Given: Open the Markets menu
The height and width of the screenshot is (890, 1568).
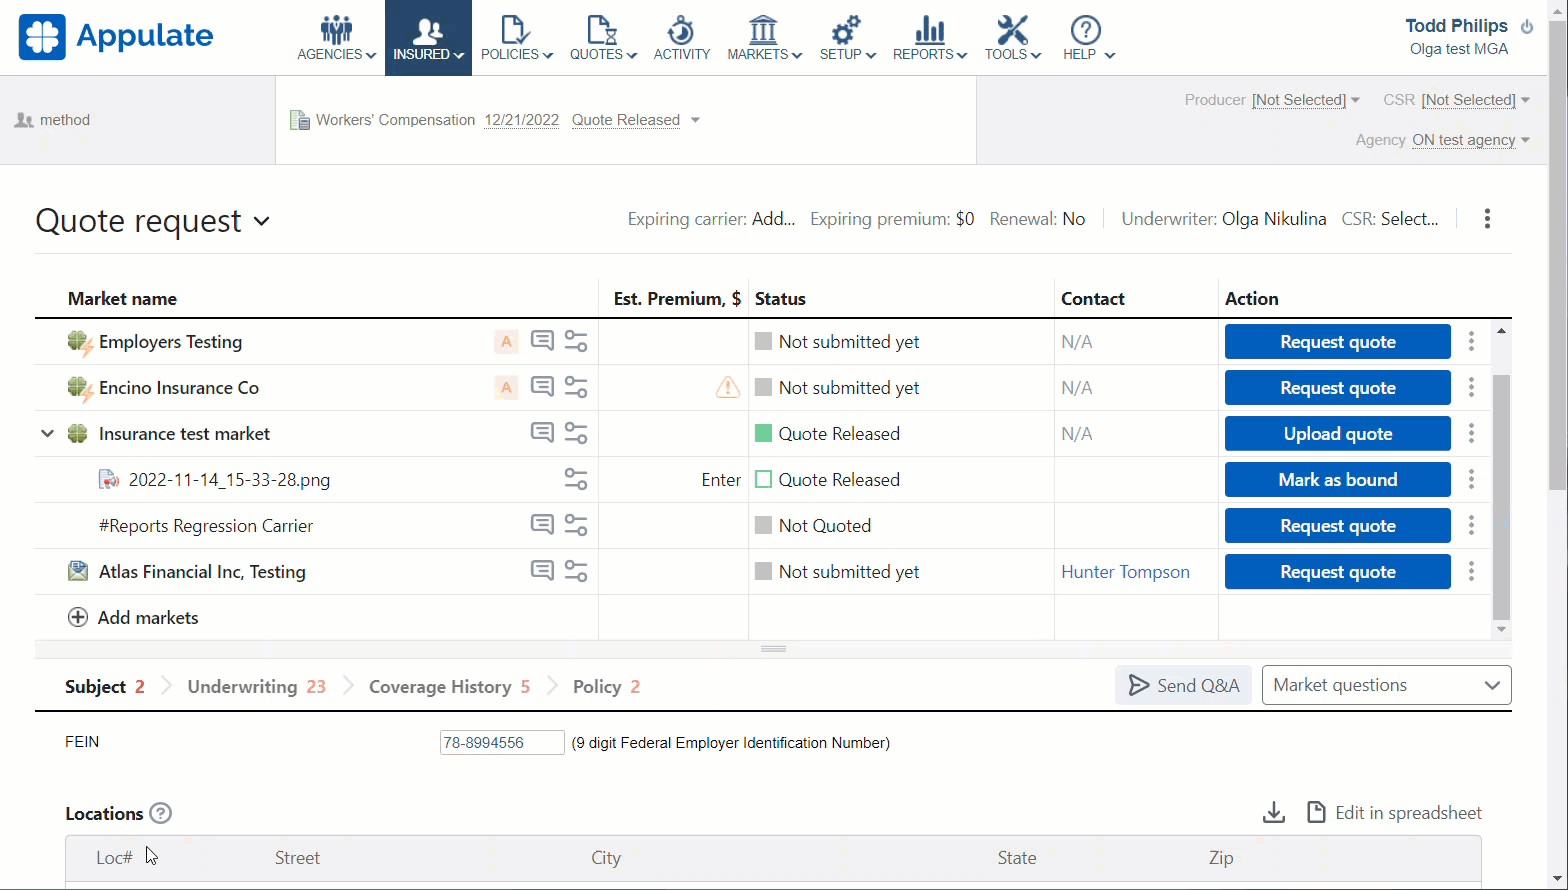Looking at the screenshot, I should (764, 39).
